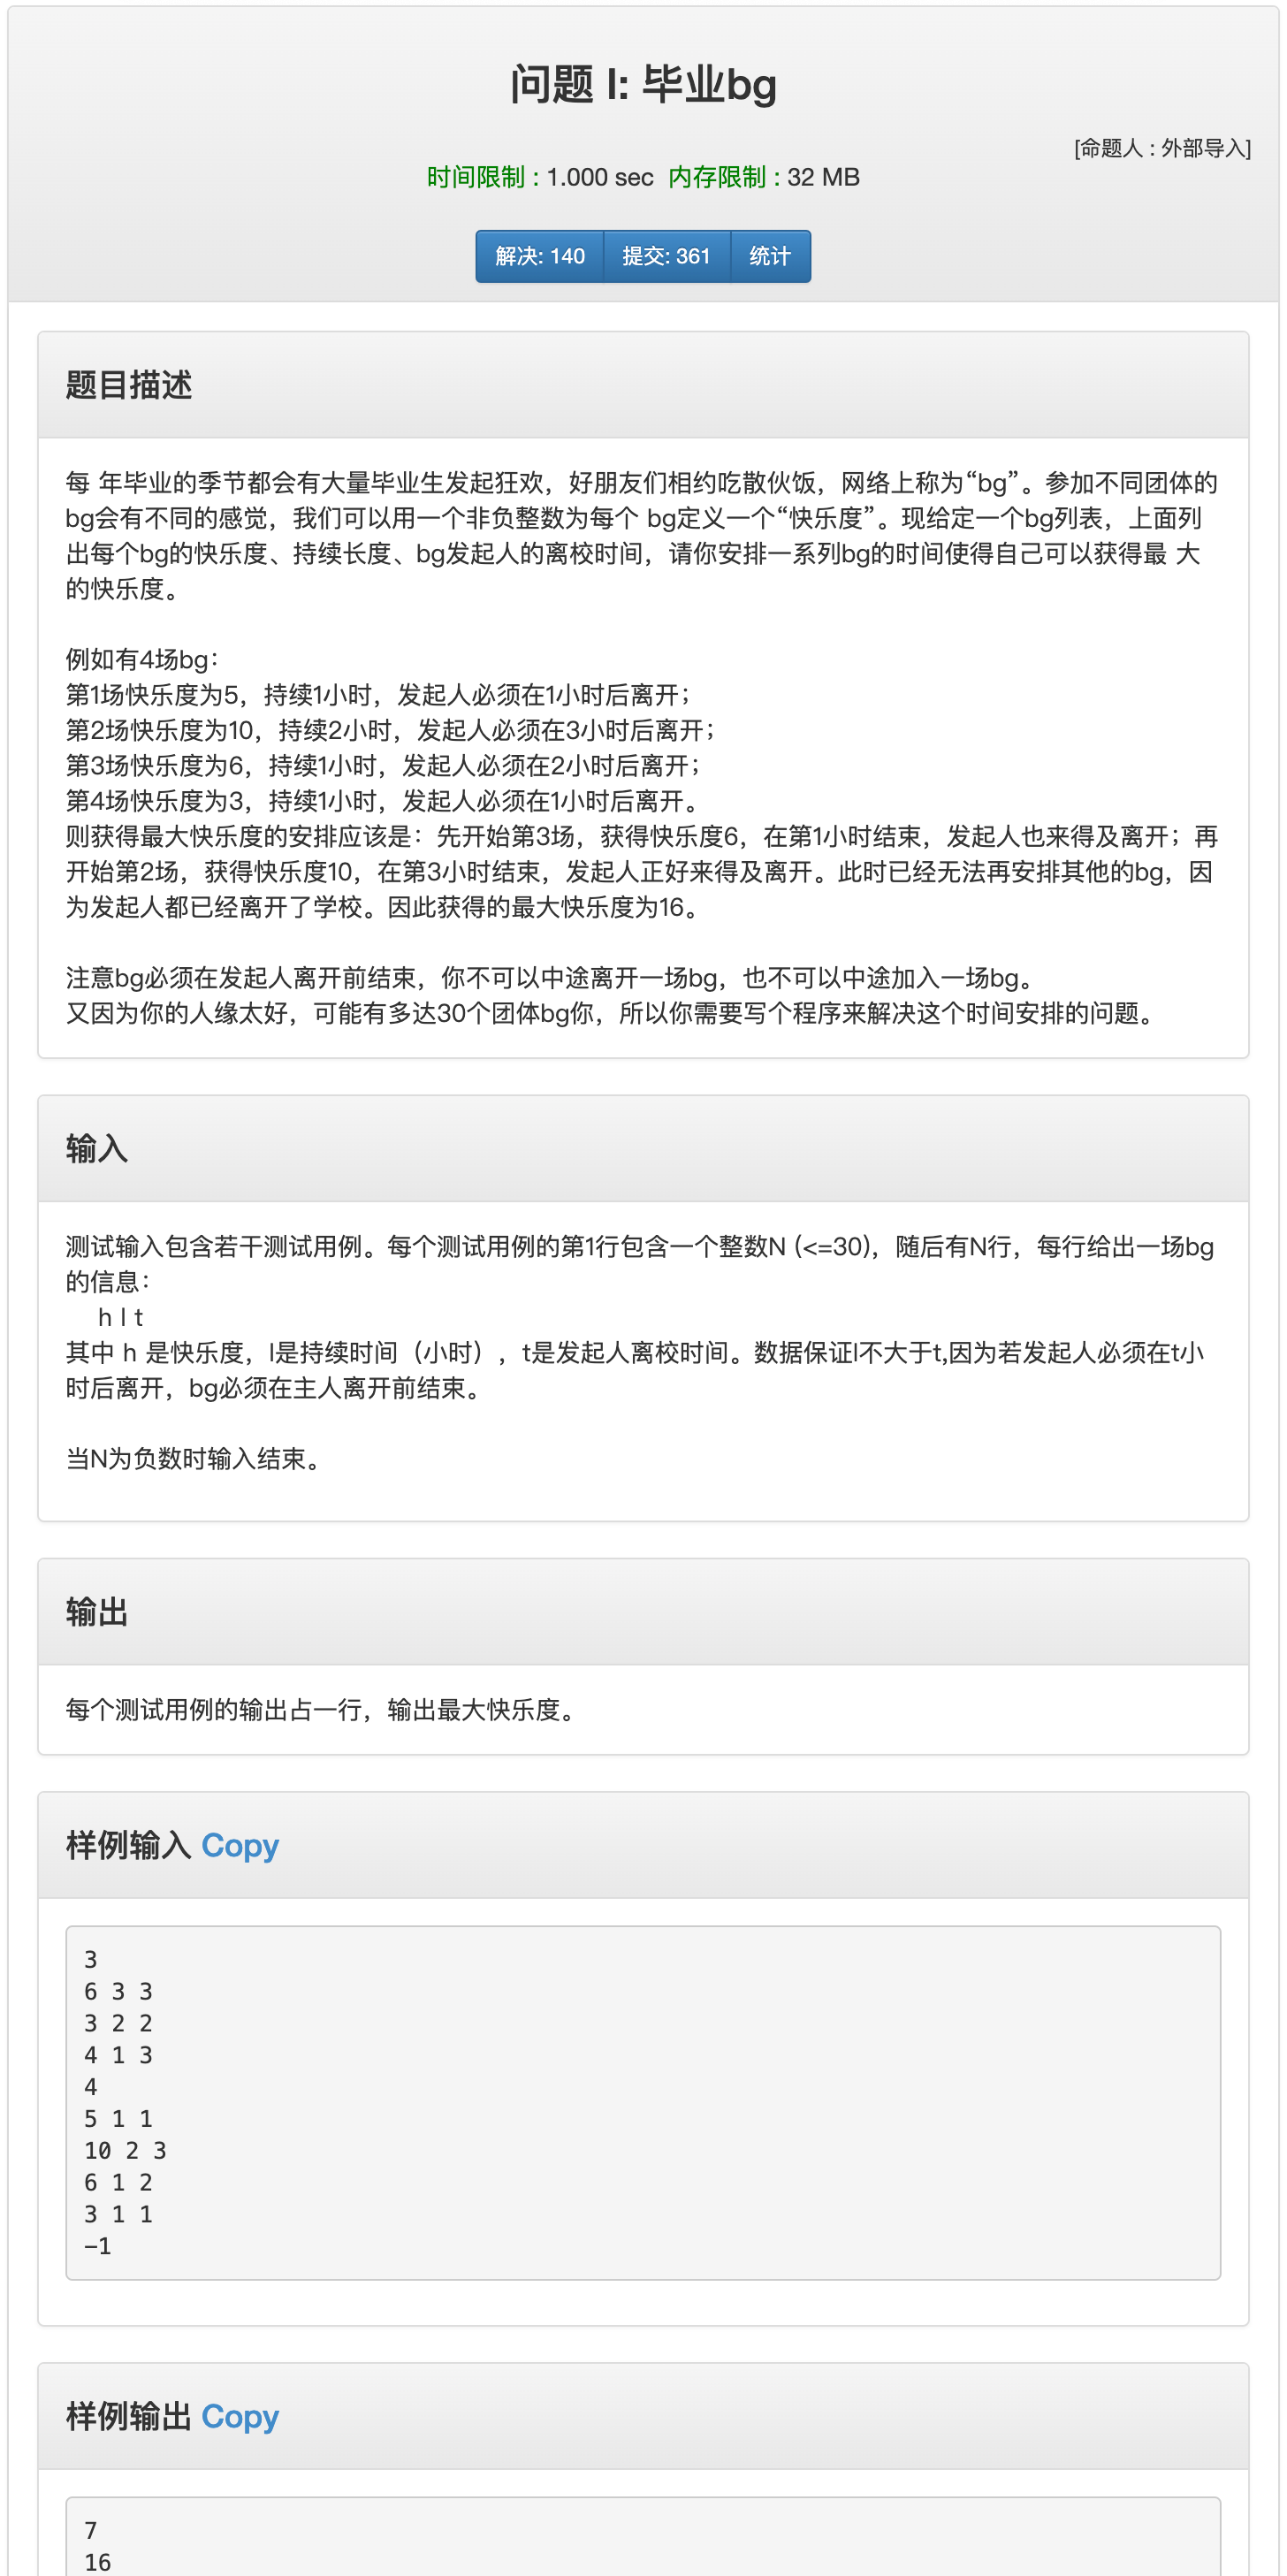Viewport: 1287px width, 2576px height.
Task: Click inside the sample input code box
Action: [x=643, y=2102]
